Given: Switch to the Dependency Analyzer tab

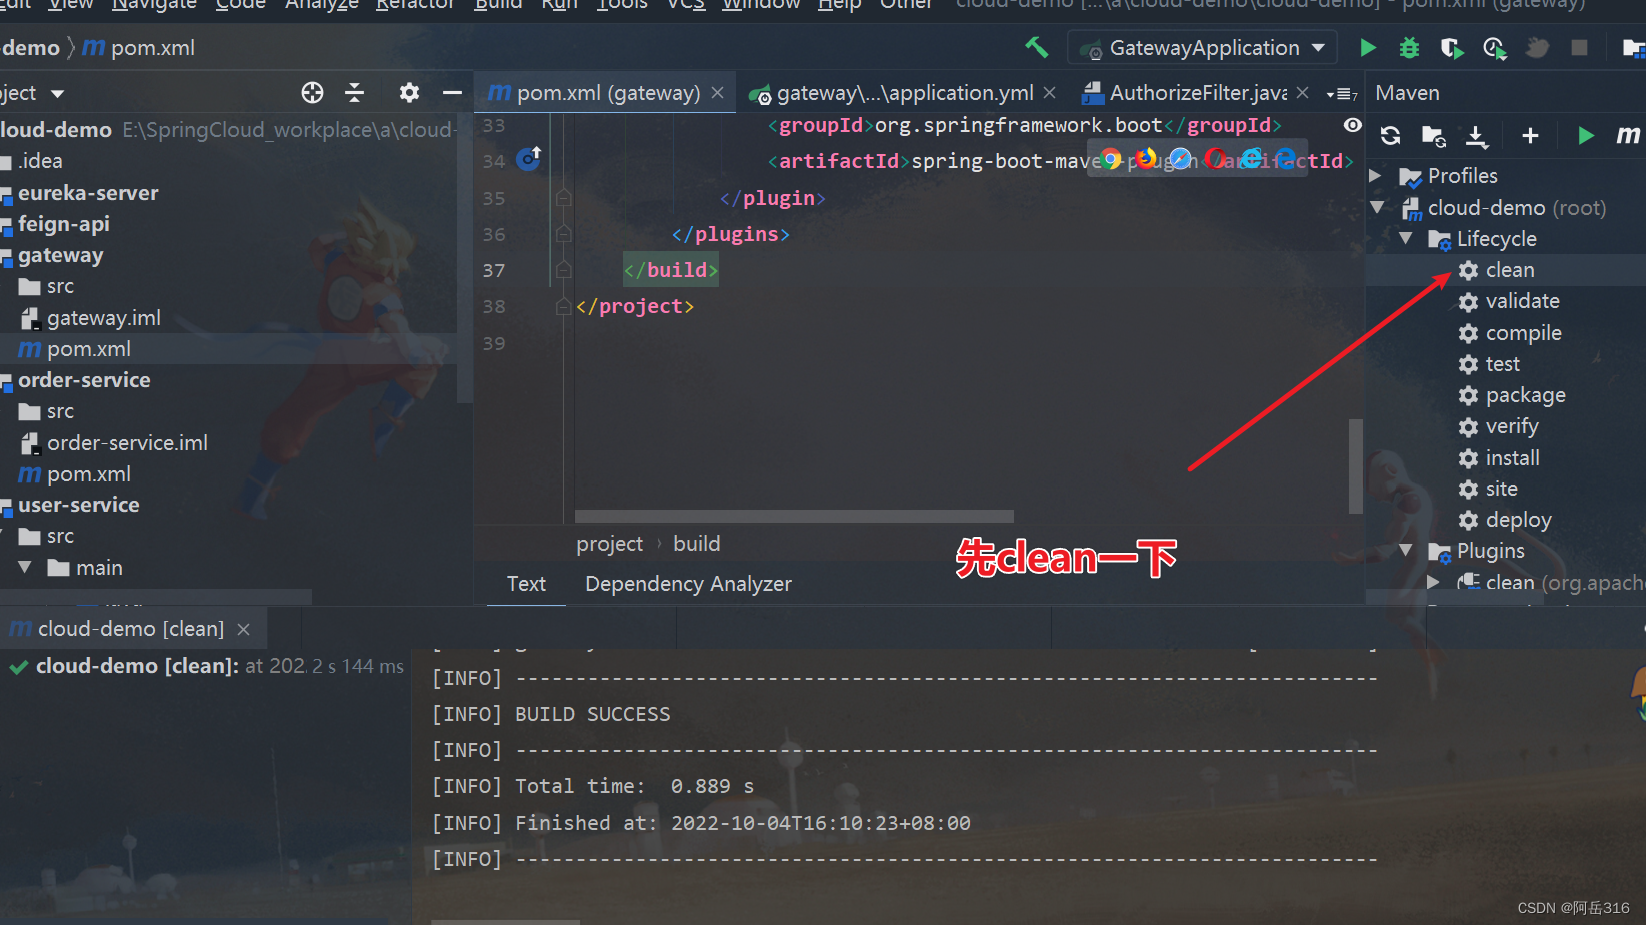Looking at the screenshot, I should 688,584.
